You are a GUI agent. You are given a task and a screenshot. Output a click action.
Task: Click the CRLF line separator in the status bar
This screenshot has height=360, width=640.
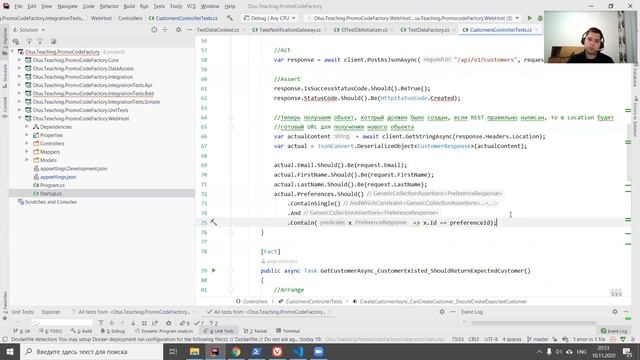click(473, 339)
